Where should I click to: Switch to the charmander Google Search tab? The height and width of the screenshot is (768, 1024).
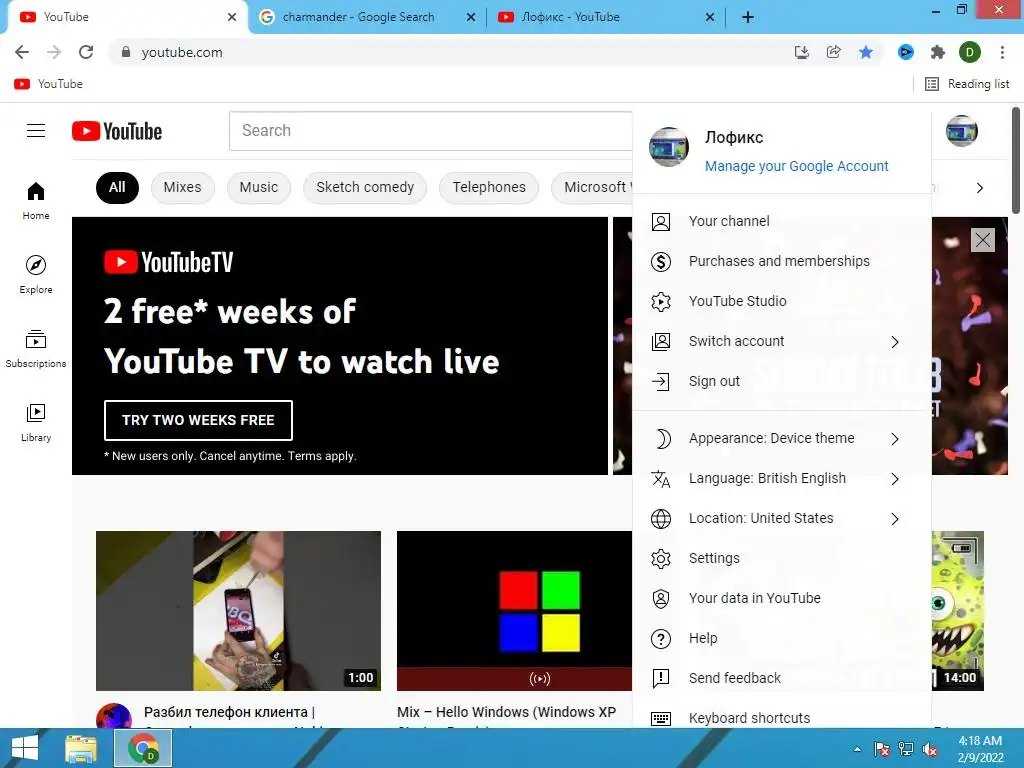tap(367, 17)
